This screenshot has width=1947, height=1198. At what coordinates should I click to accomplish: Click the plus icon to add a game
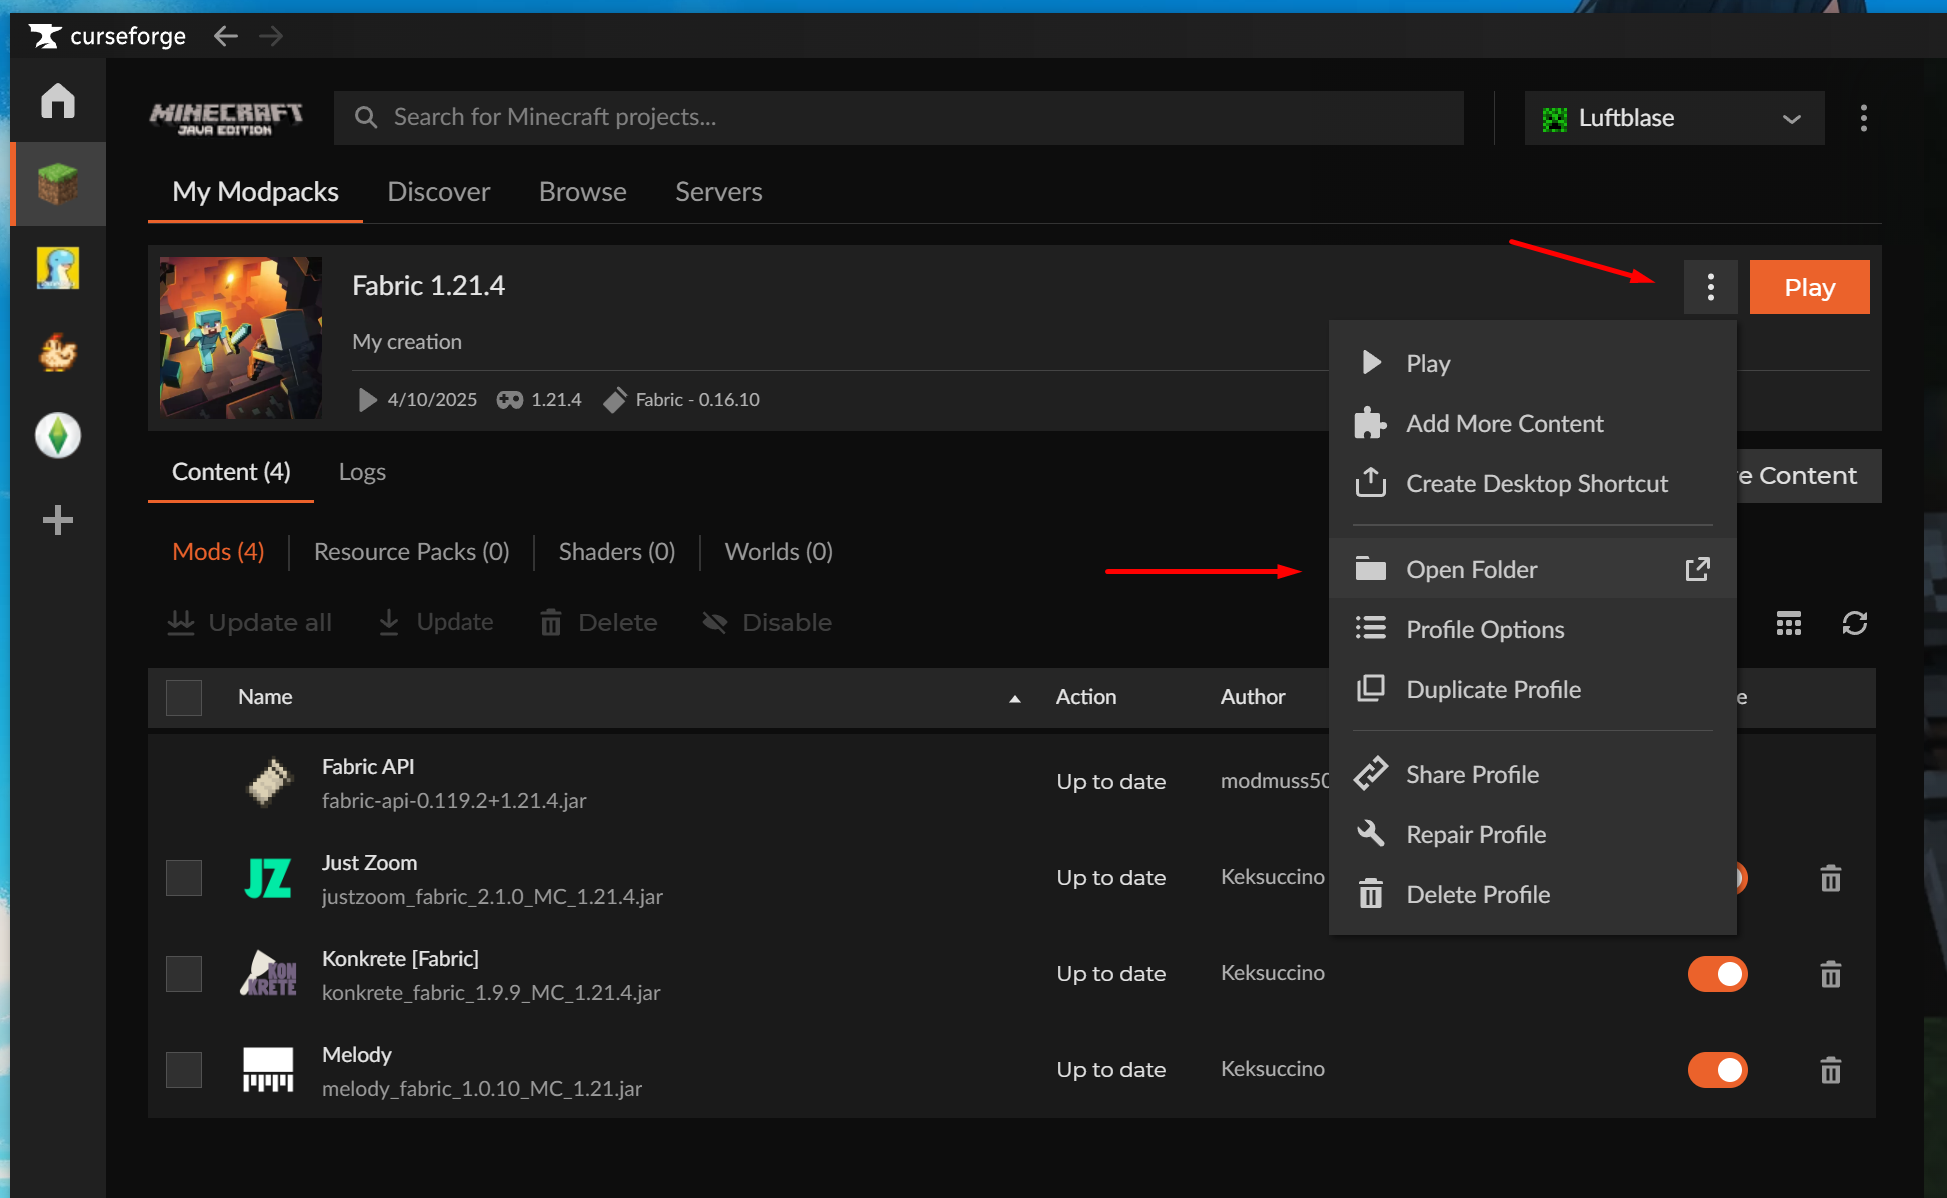pos(58,520)
